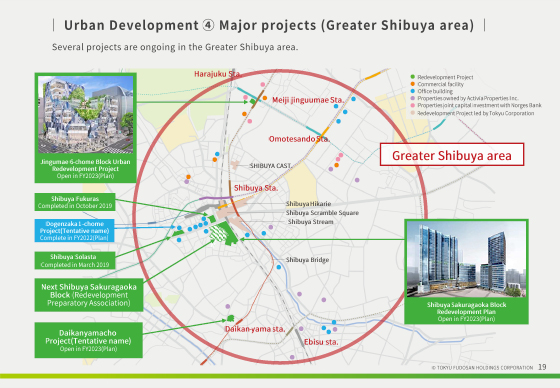The height and width of the screenshot is (388, 560).
Task: Click the SHIBUYA CAST. map label
Action: point(270,166)
